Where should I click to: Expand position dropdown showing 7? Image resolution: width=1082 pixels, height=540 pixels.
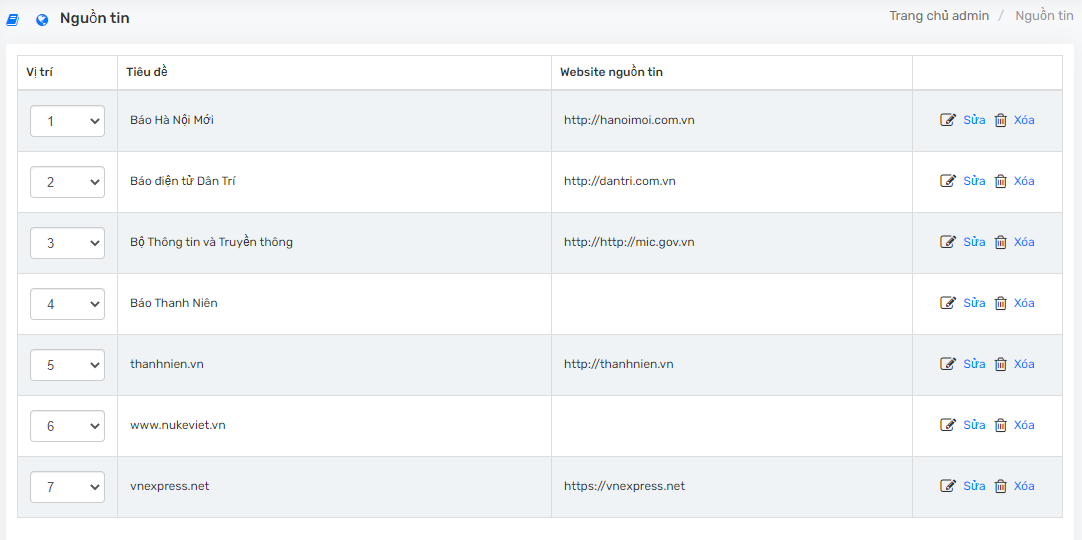point(68,487)
